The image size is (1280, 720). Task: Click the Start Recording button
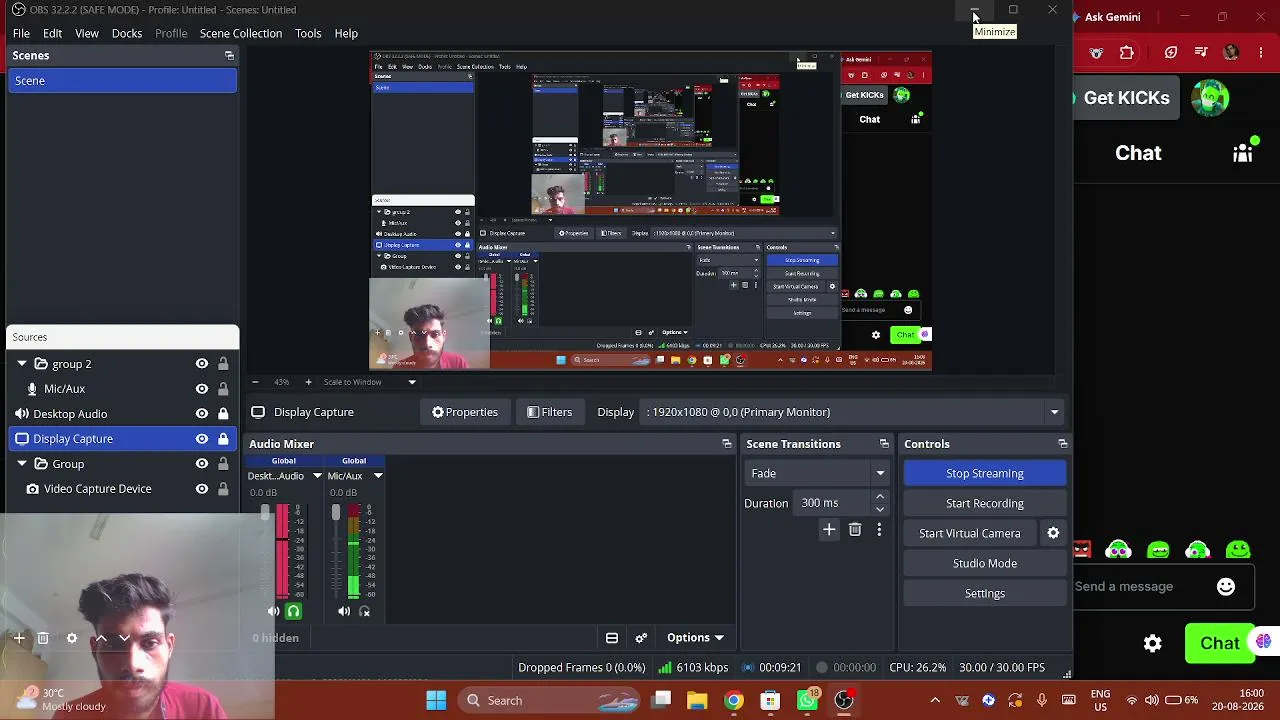point(985,503)
